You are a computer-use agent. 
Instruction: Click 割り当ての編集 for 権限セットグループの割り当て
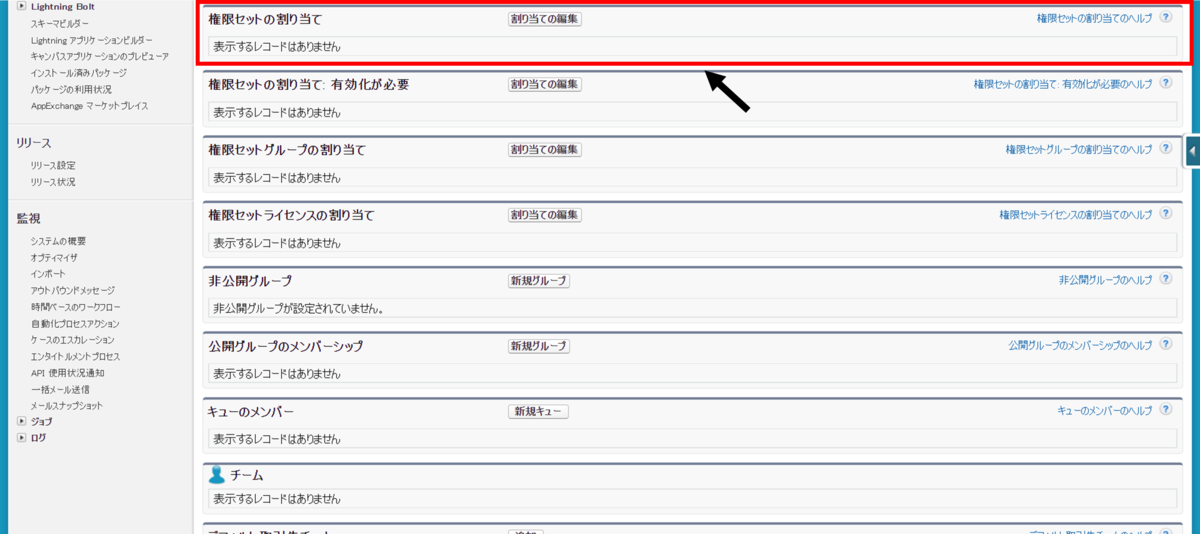pos(545,150)
